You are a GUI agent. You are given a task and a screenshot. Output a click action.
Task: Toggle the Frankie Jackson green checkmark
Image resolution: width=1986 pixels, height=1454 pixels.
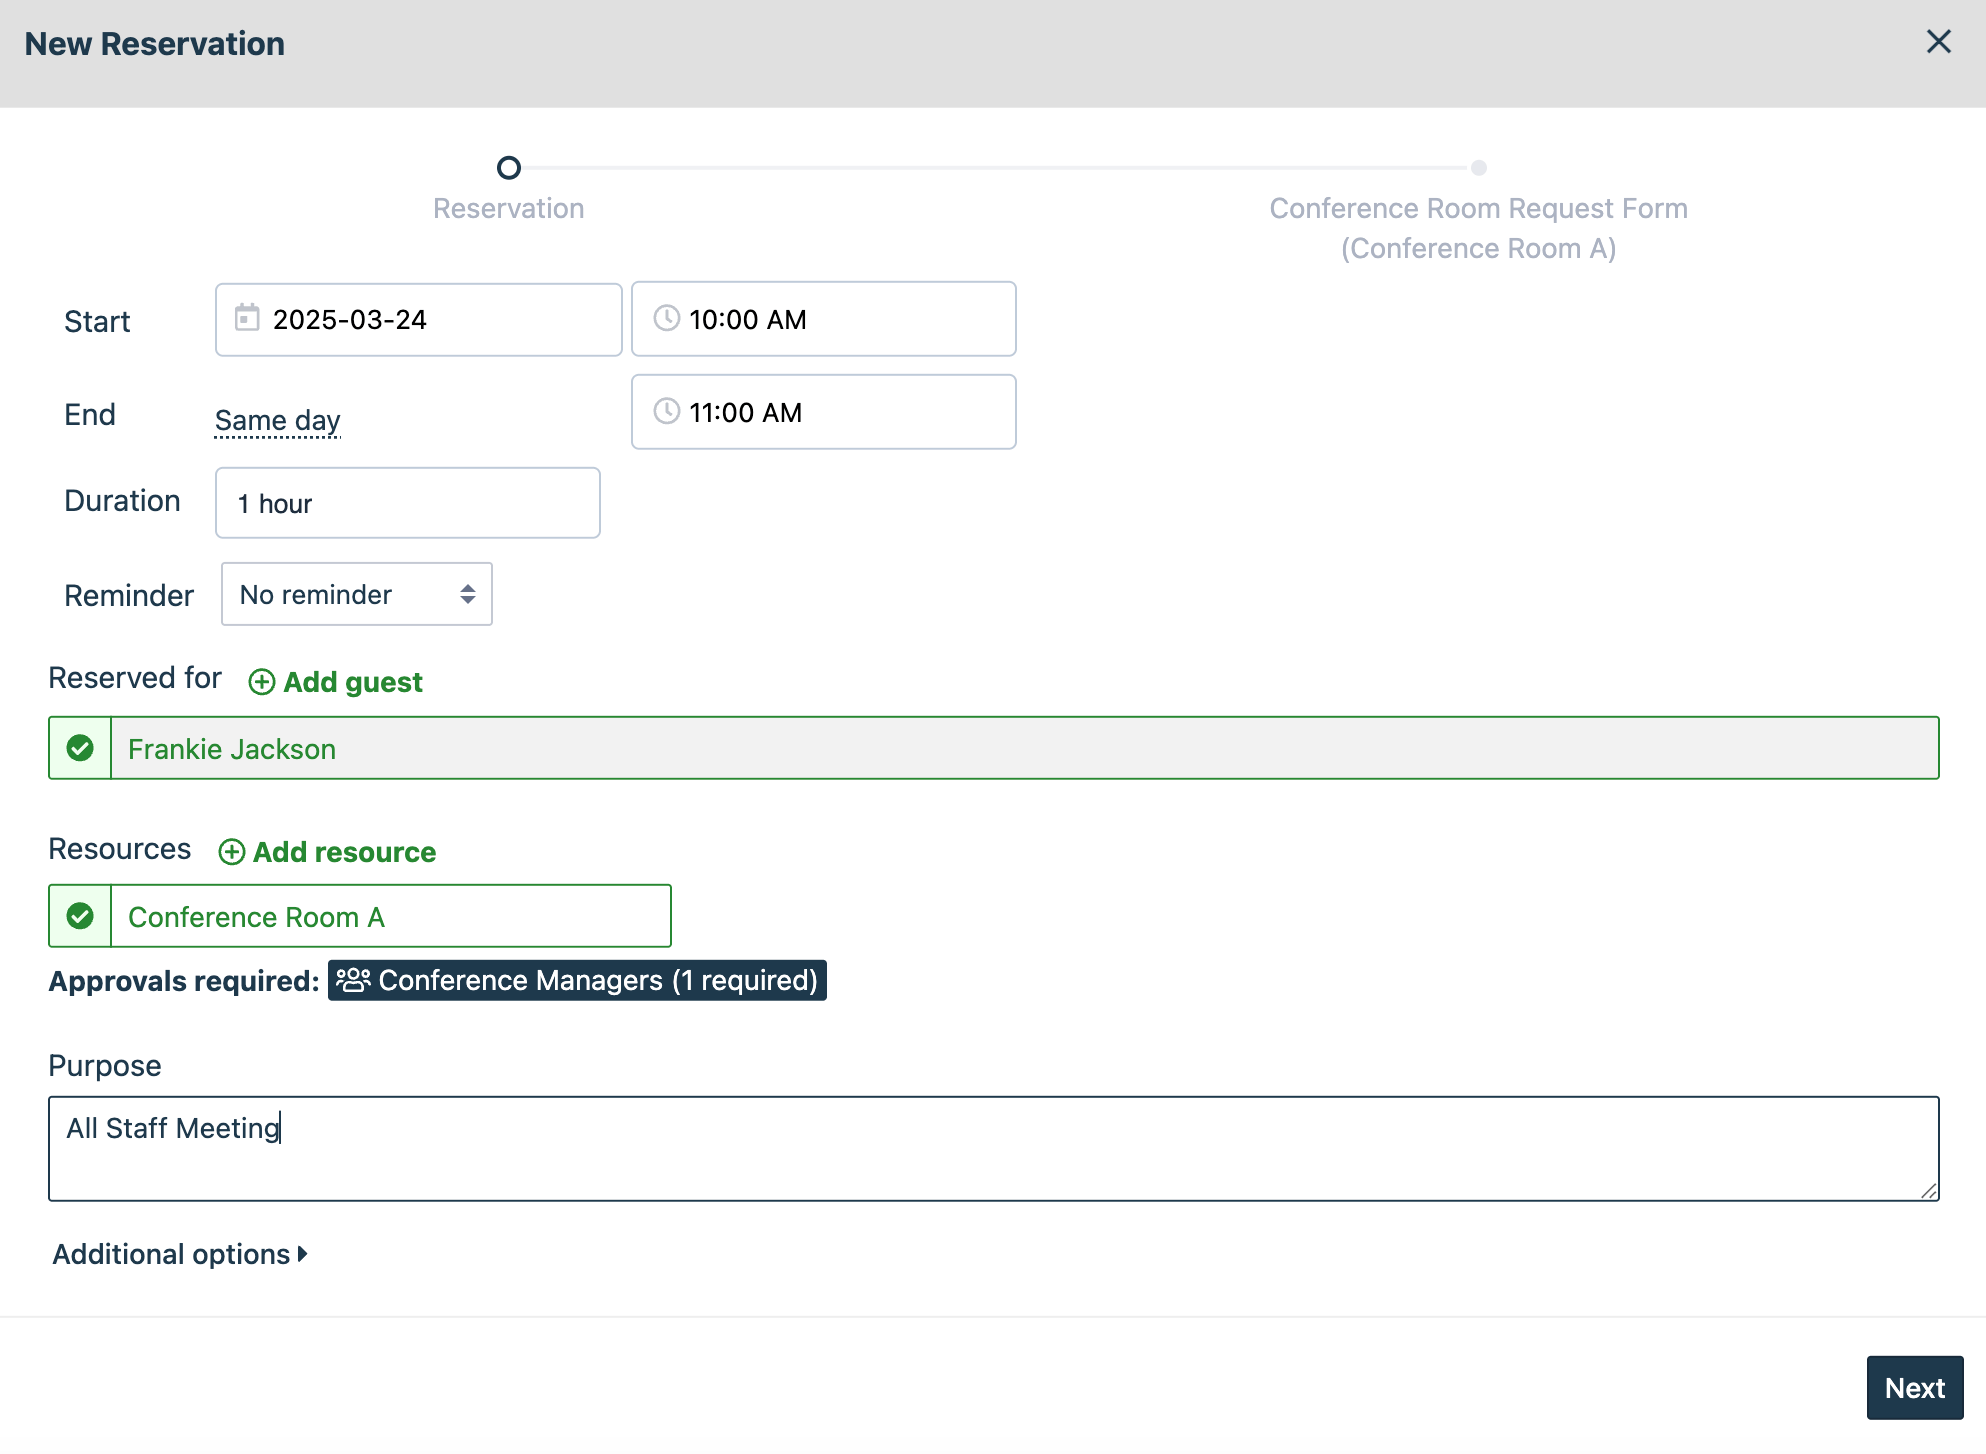(80, 748)
